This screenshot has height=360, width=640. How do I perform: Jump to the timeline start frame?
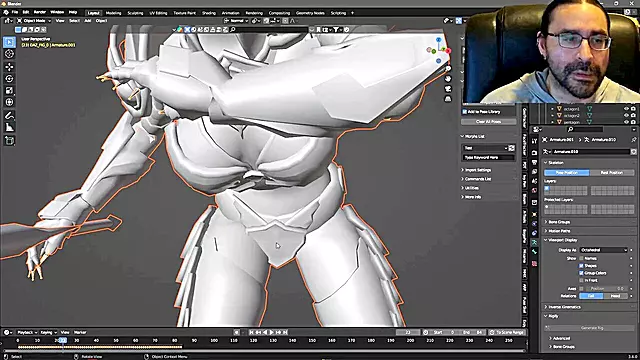pyautogui.click(x=251, y=332)
